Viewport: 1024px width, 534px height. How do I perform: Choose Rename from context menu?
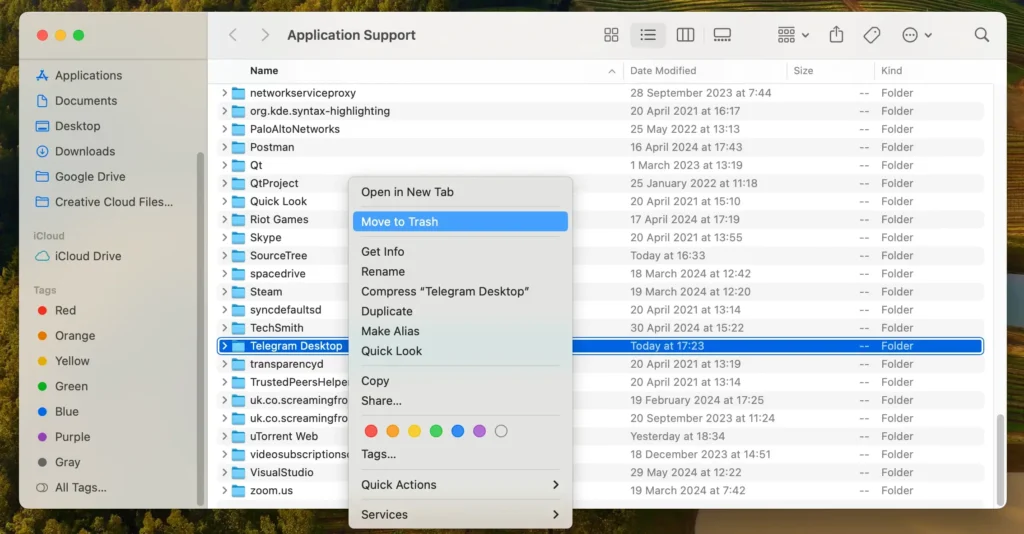pyautogui.click(x=460, y=272)
